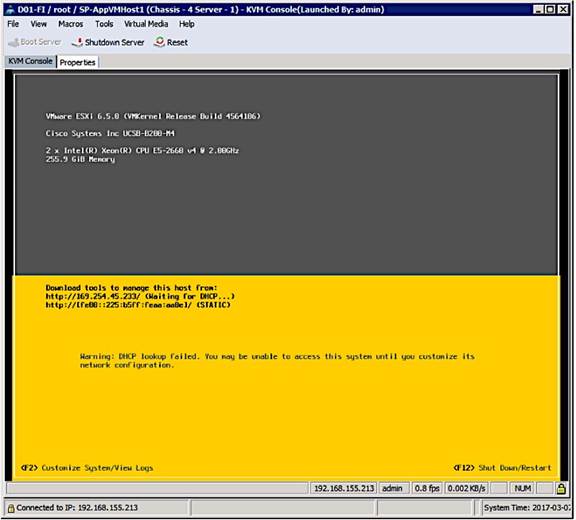Screen dimensions: 576x520
Task: Click the VMware ESXi 6.5.0 version line
Action: coord(153,116)
